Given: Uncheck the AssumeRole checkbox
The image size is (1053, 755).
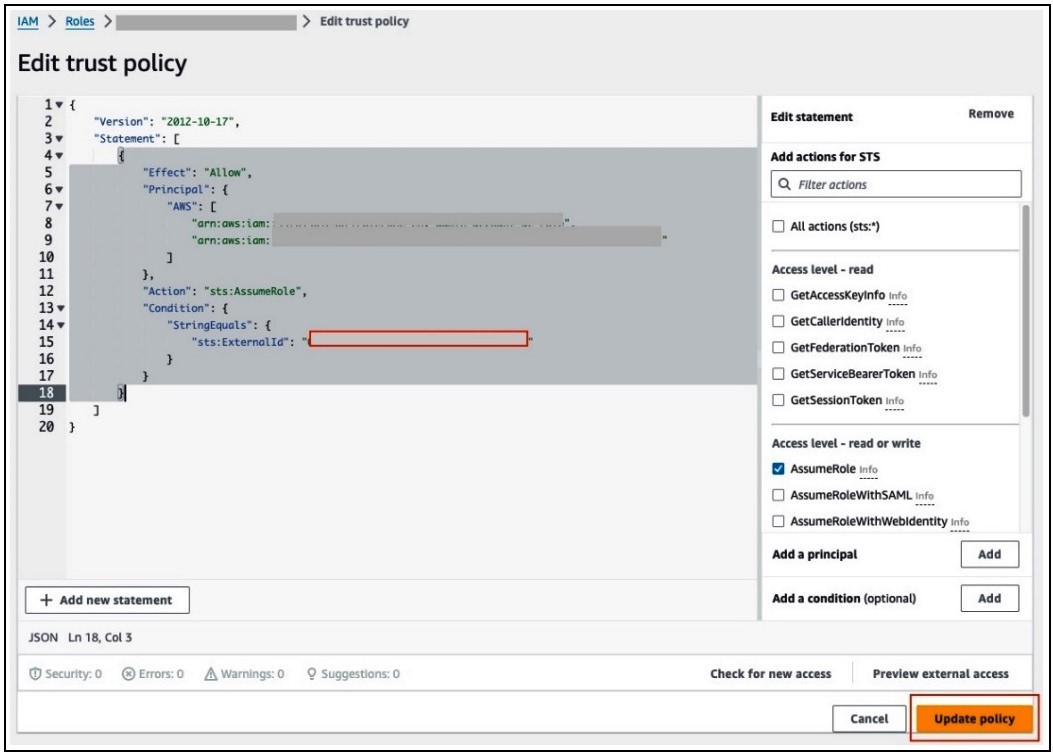Looking at the screenshot, I should [778, 468].
